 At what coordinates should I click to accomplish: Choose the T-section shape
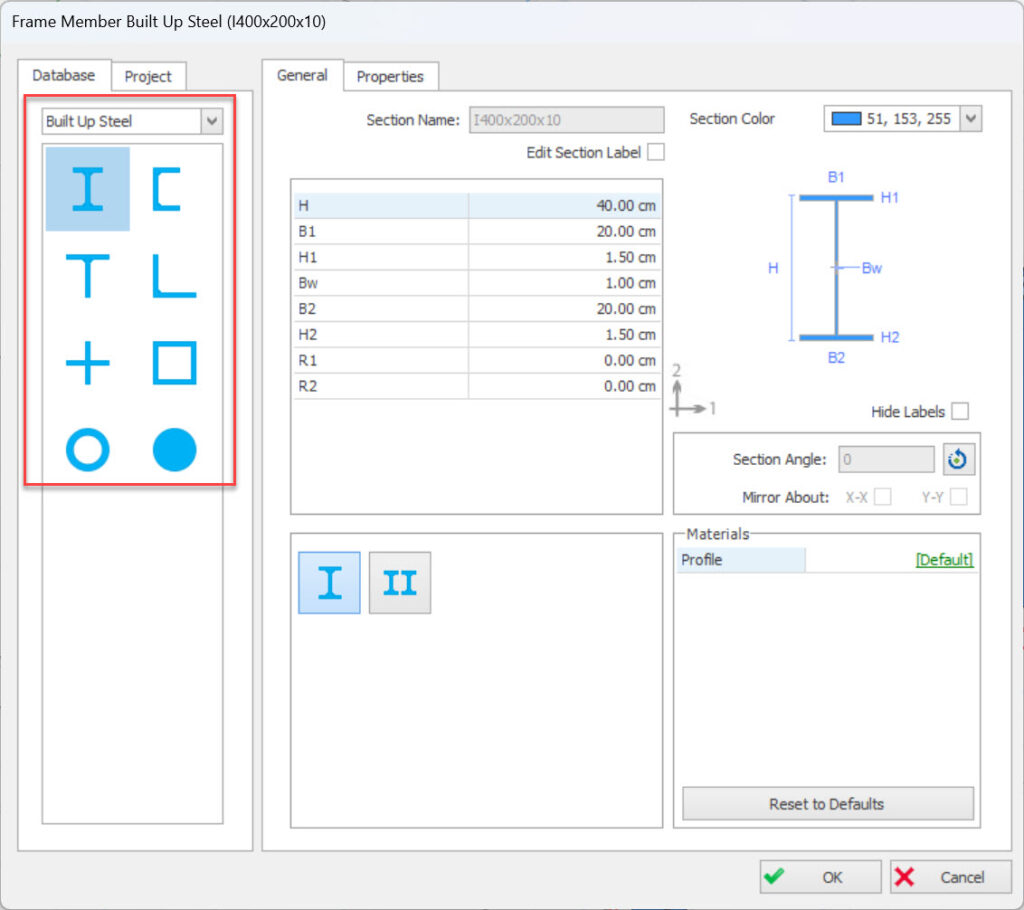(87, 275)
